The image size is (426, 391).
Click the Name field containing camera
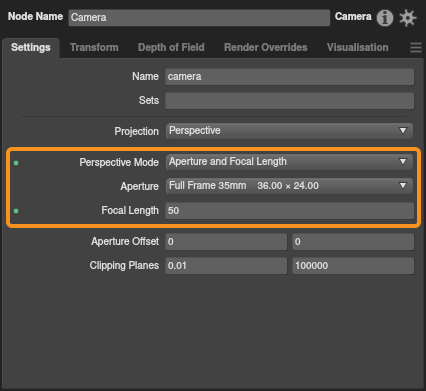tap(290, 77)
